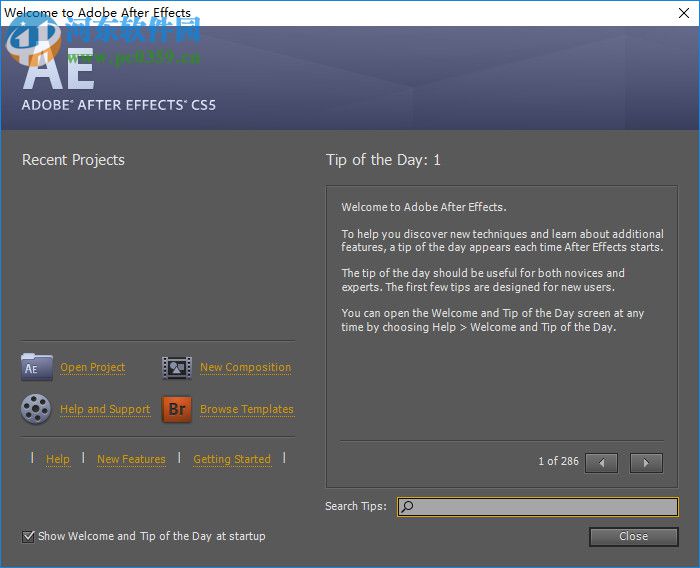Click the 'Recent Projects' heading
The image size is (700, 568).
[x=73, y=160]
